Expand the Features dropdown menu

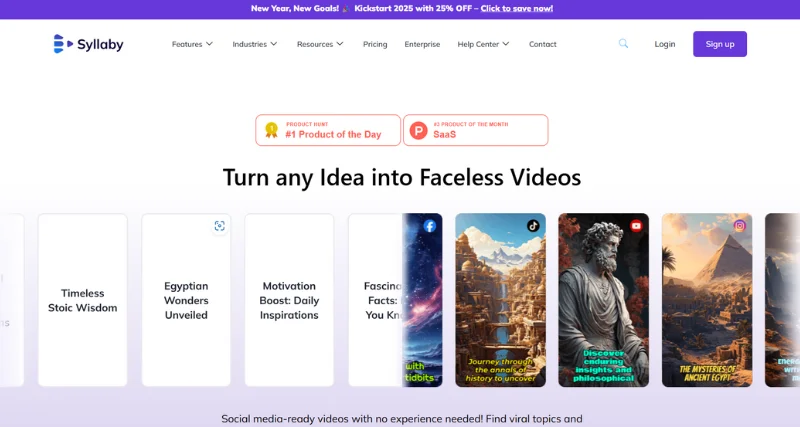click(x=192, y=44)
